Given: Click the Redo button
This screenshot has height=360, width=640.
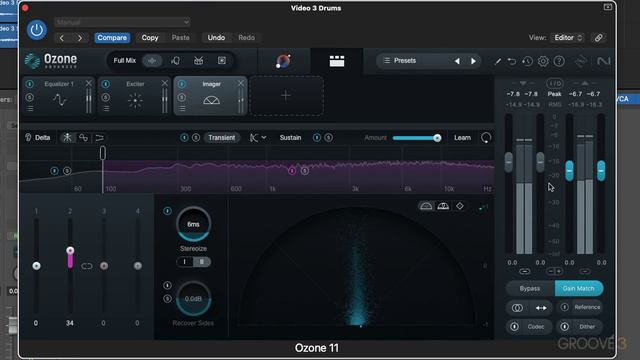Looking at the screenshot, I should [246, 38].
